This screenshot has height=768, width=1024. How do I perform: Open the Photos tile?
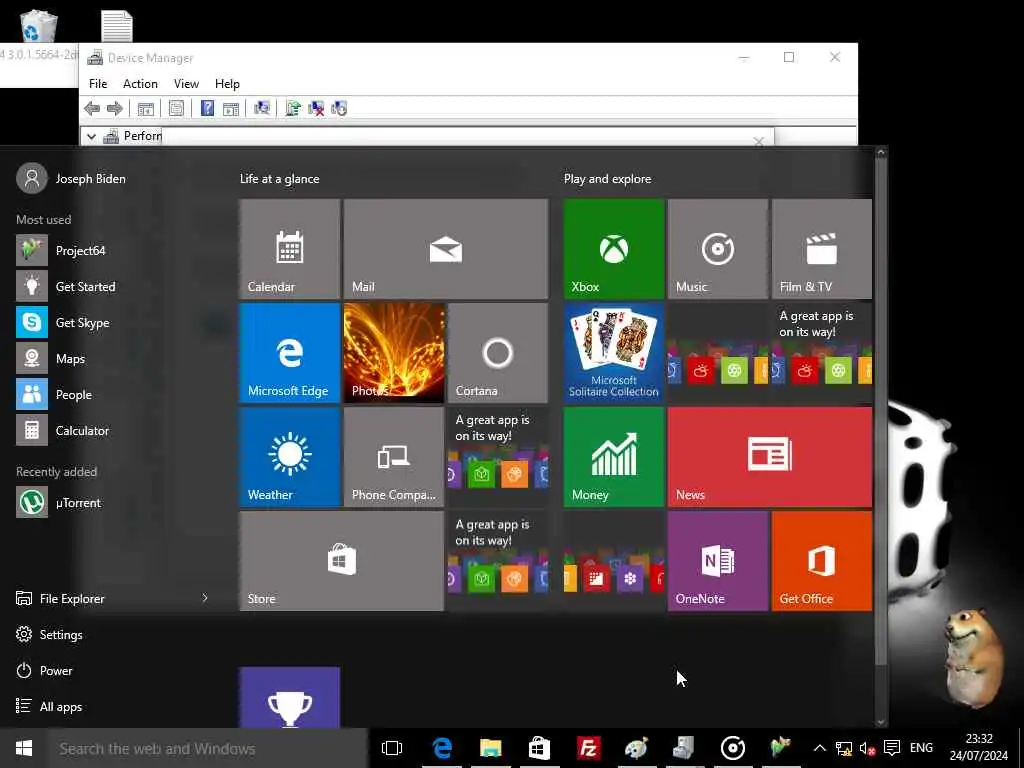pos(394,353)
